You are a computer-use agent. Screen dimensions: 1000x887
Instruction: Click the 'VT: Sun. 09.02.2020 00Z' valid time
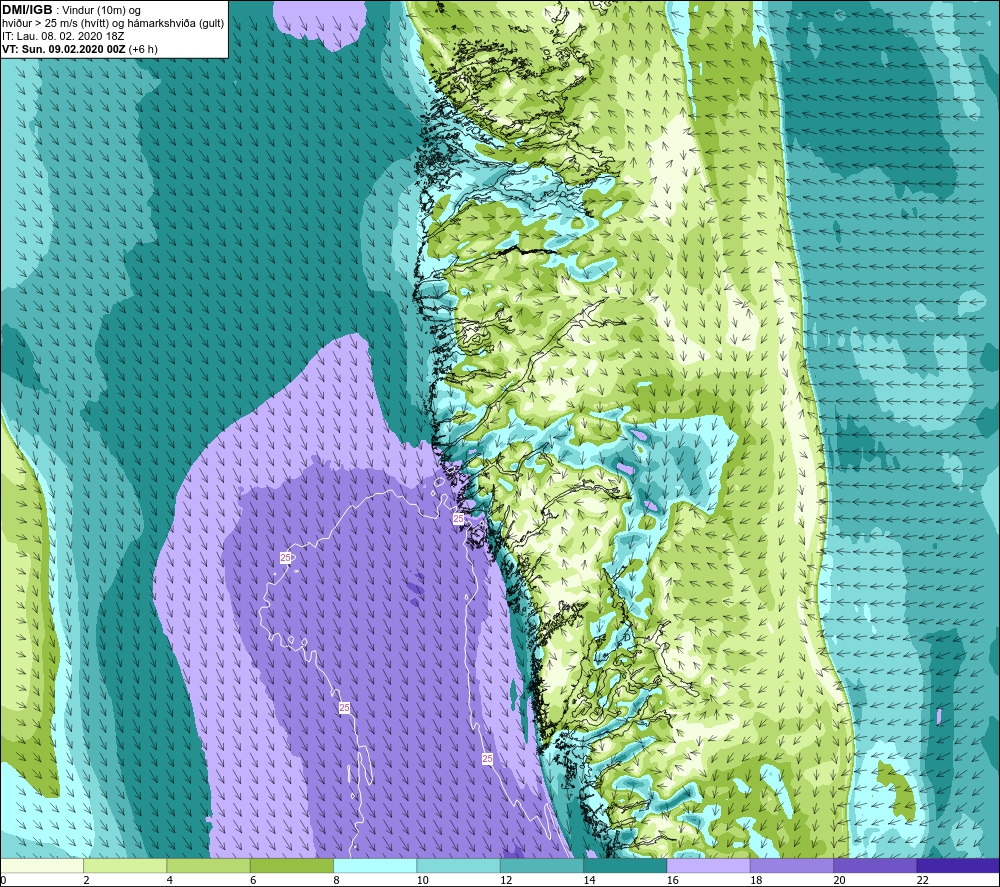[64, 49]
